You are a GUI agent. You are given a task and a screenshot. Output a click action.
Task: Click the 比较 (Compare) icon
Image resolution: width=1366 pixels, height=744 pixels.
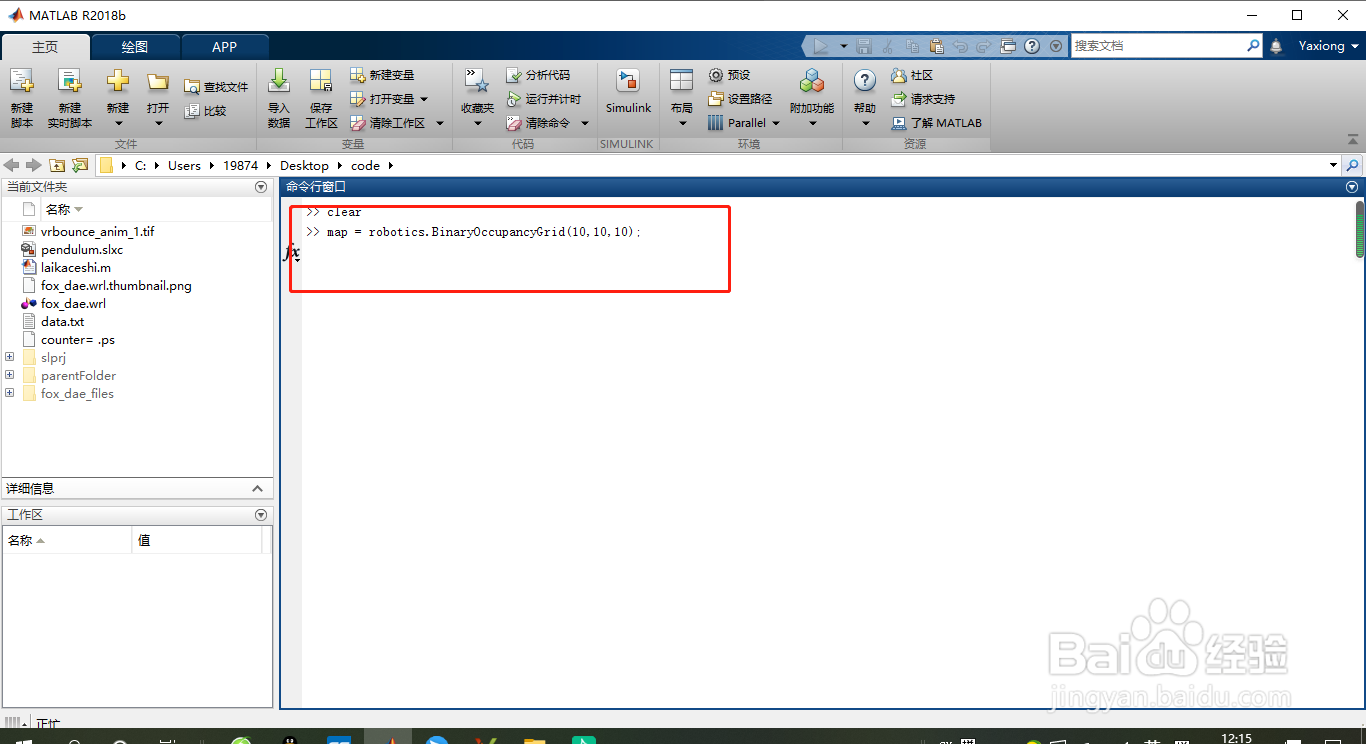(192, 111)
